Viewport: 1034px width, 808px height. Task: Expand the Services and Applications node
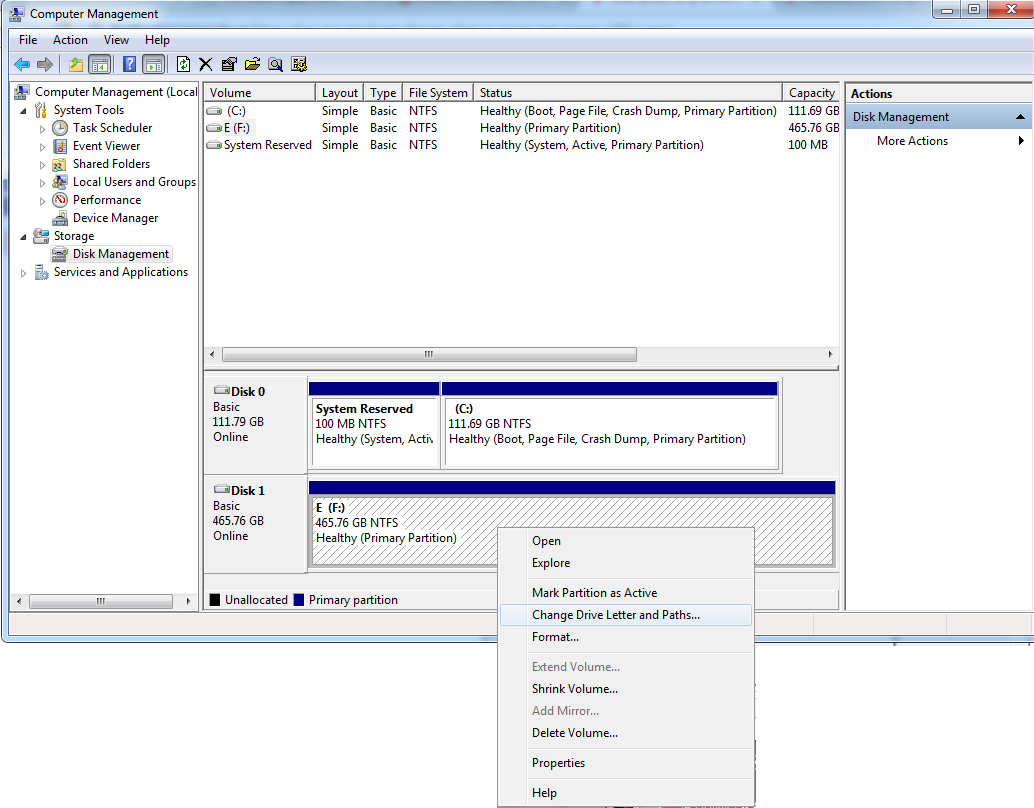tap(24, 272)
